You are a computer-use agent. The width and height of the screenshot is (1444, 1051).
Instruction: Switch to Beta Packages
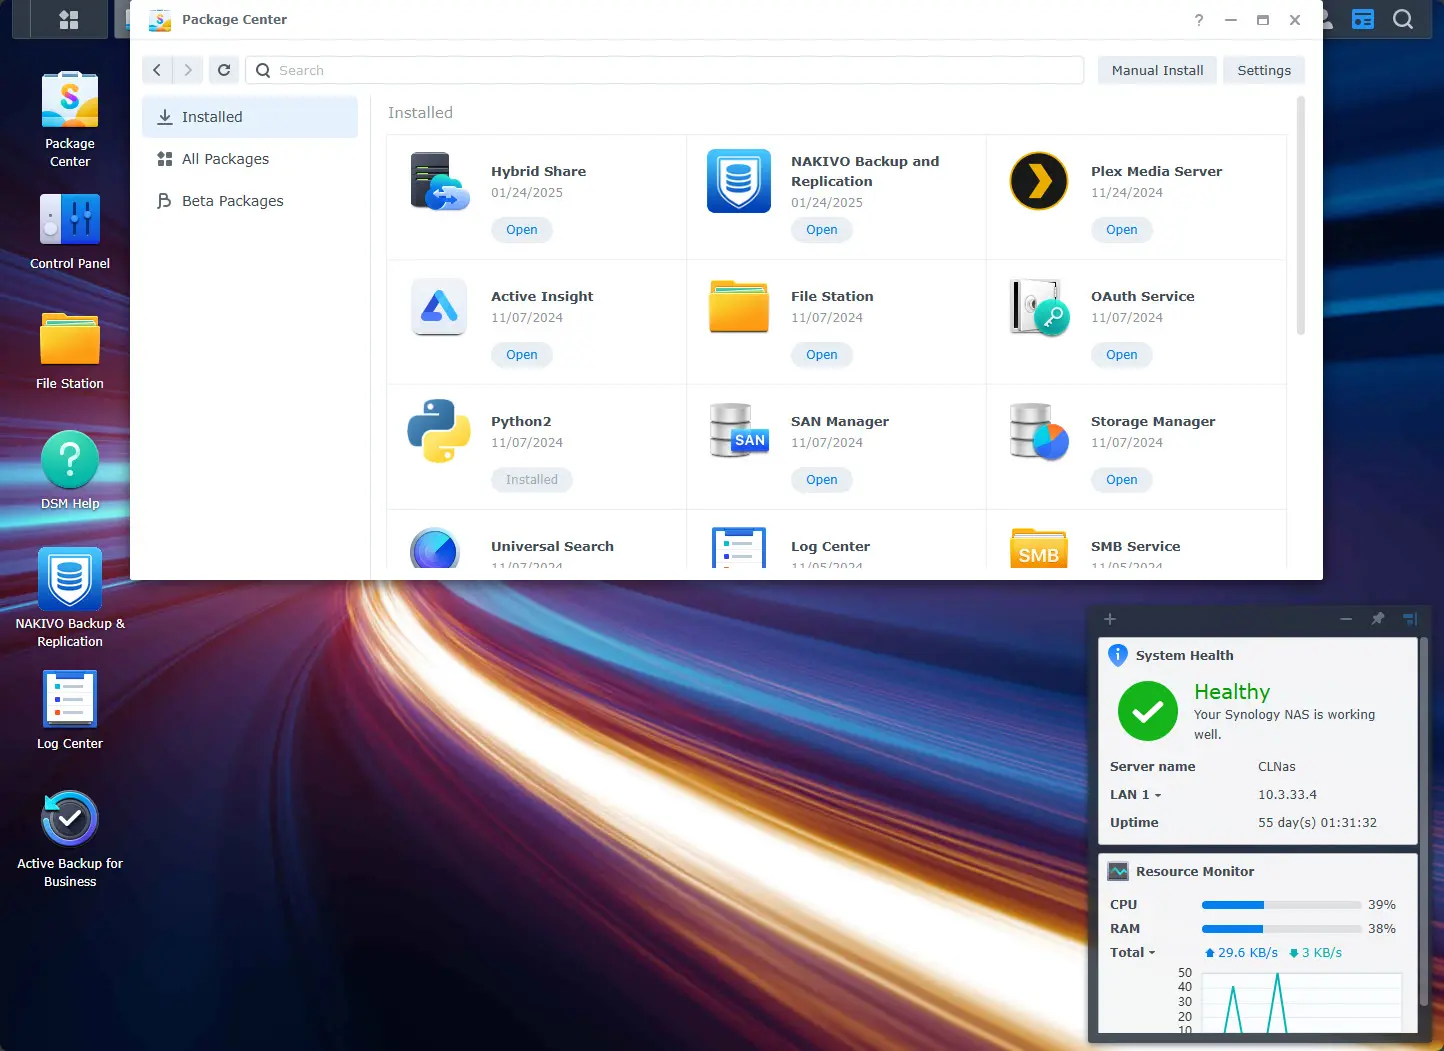coord(250,201)
